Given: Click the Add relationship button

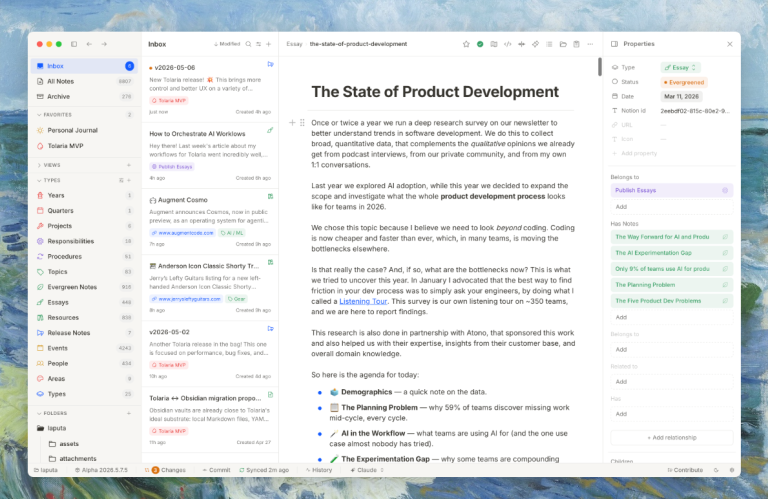Looking at the screenshot, I should click(x=672, y=438).
